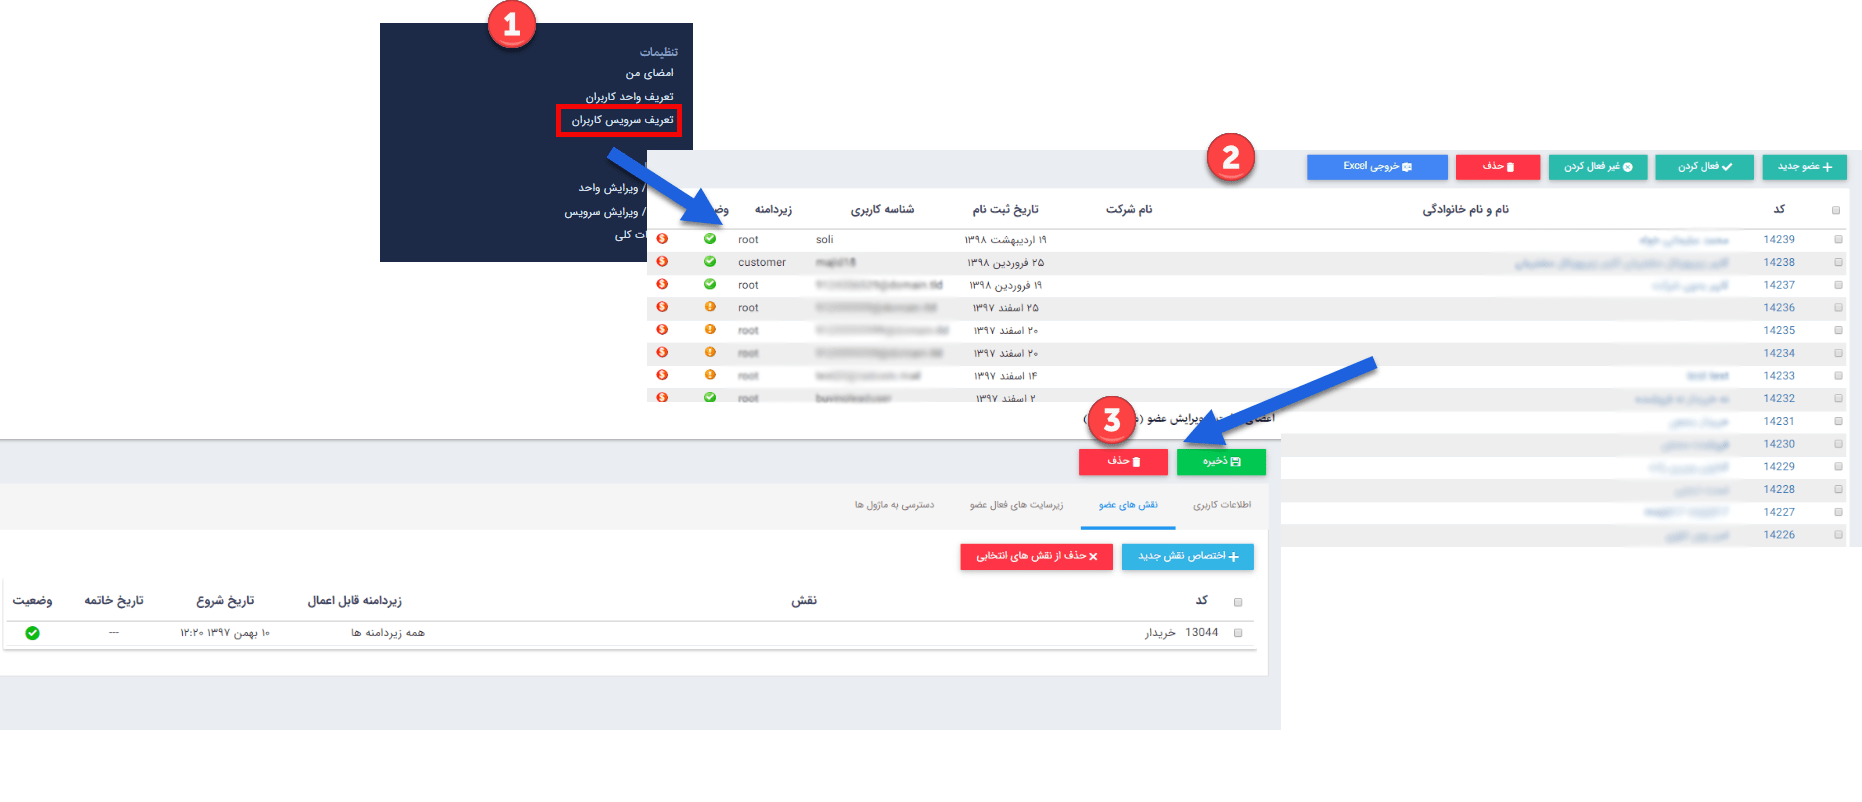
Task: Click green status icon of role 13044
Action: [32, 633]
